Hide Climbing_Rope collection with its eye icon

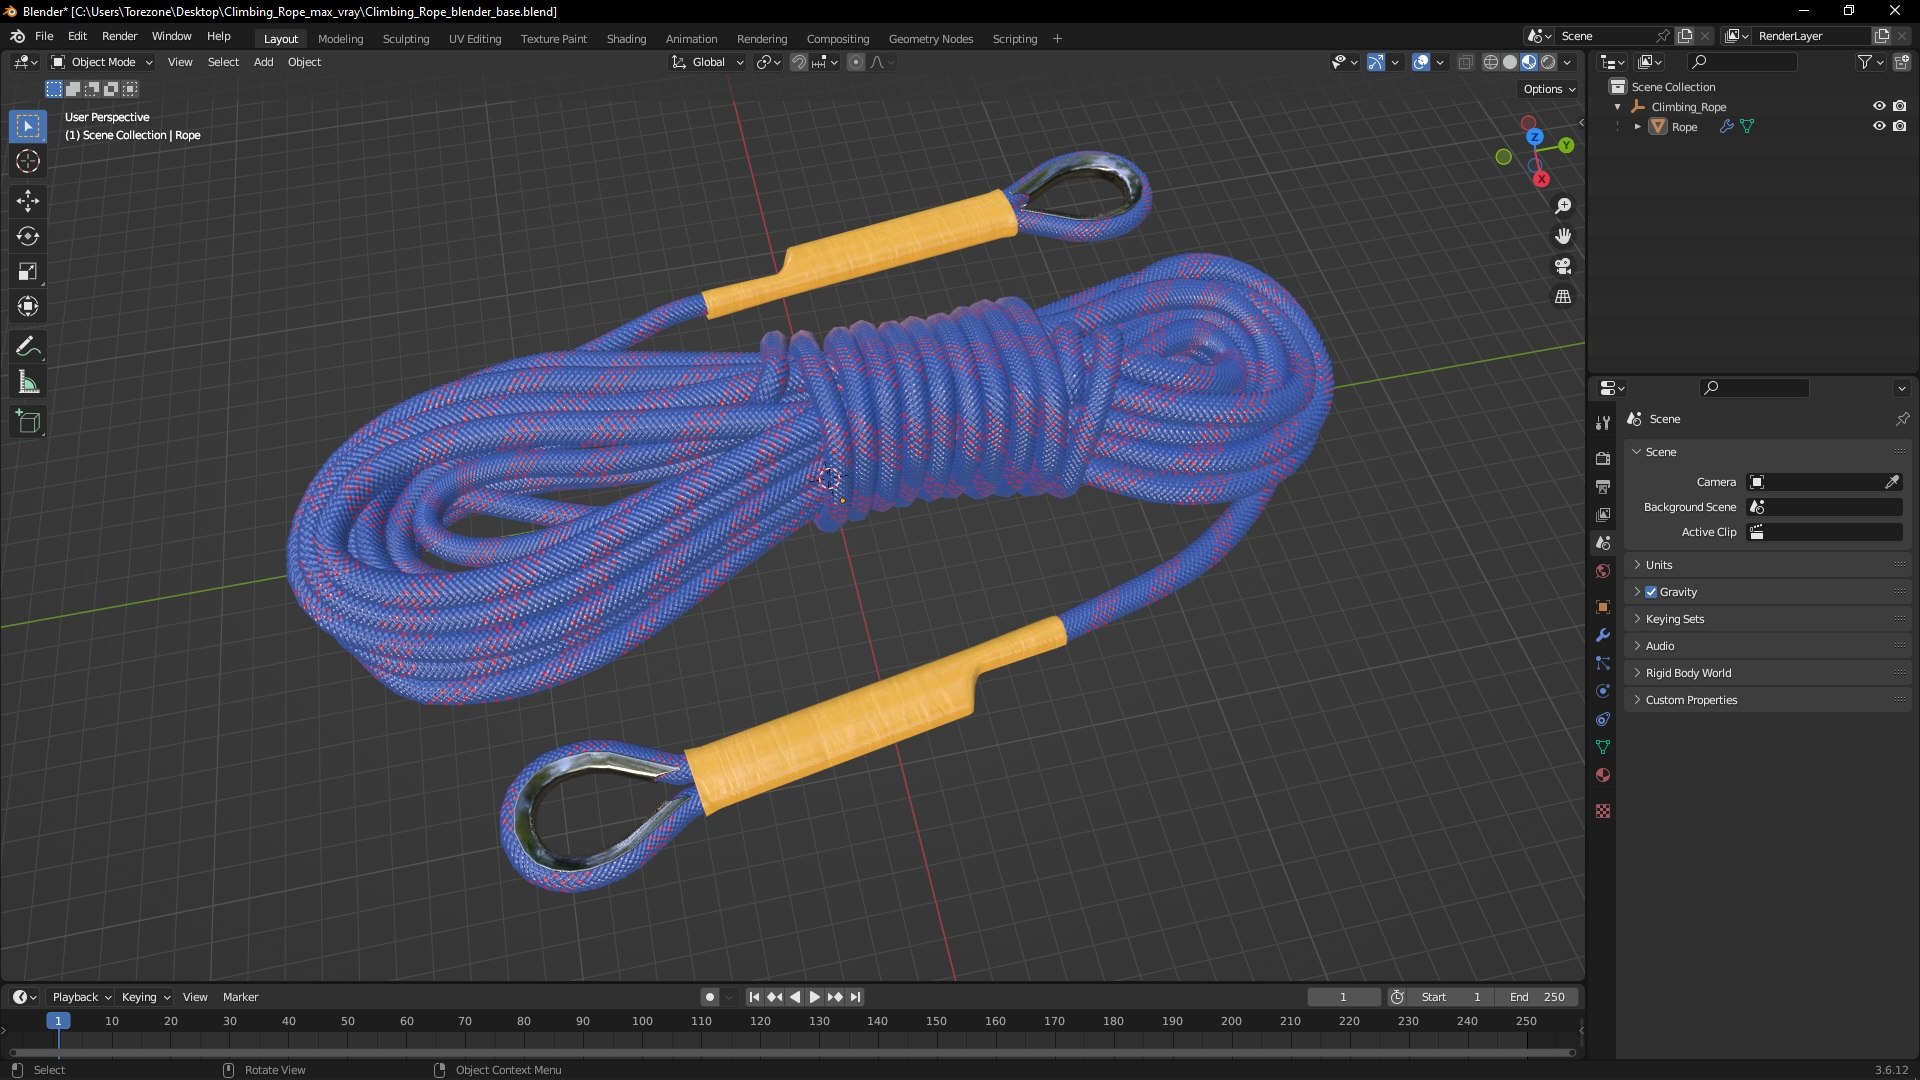[x=1879, y=106]
